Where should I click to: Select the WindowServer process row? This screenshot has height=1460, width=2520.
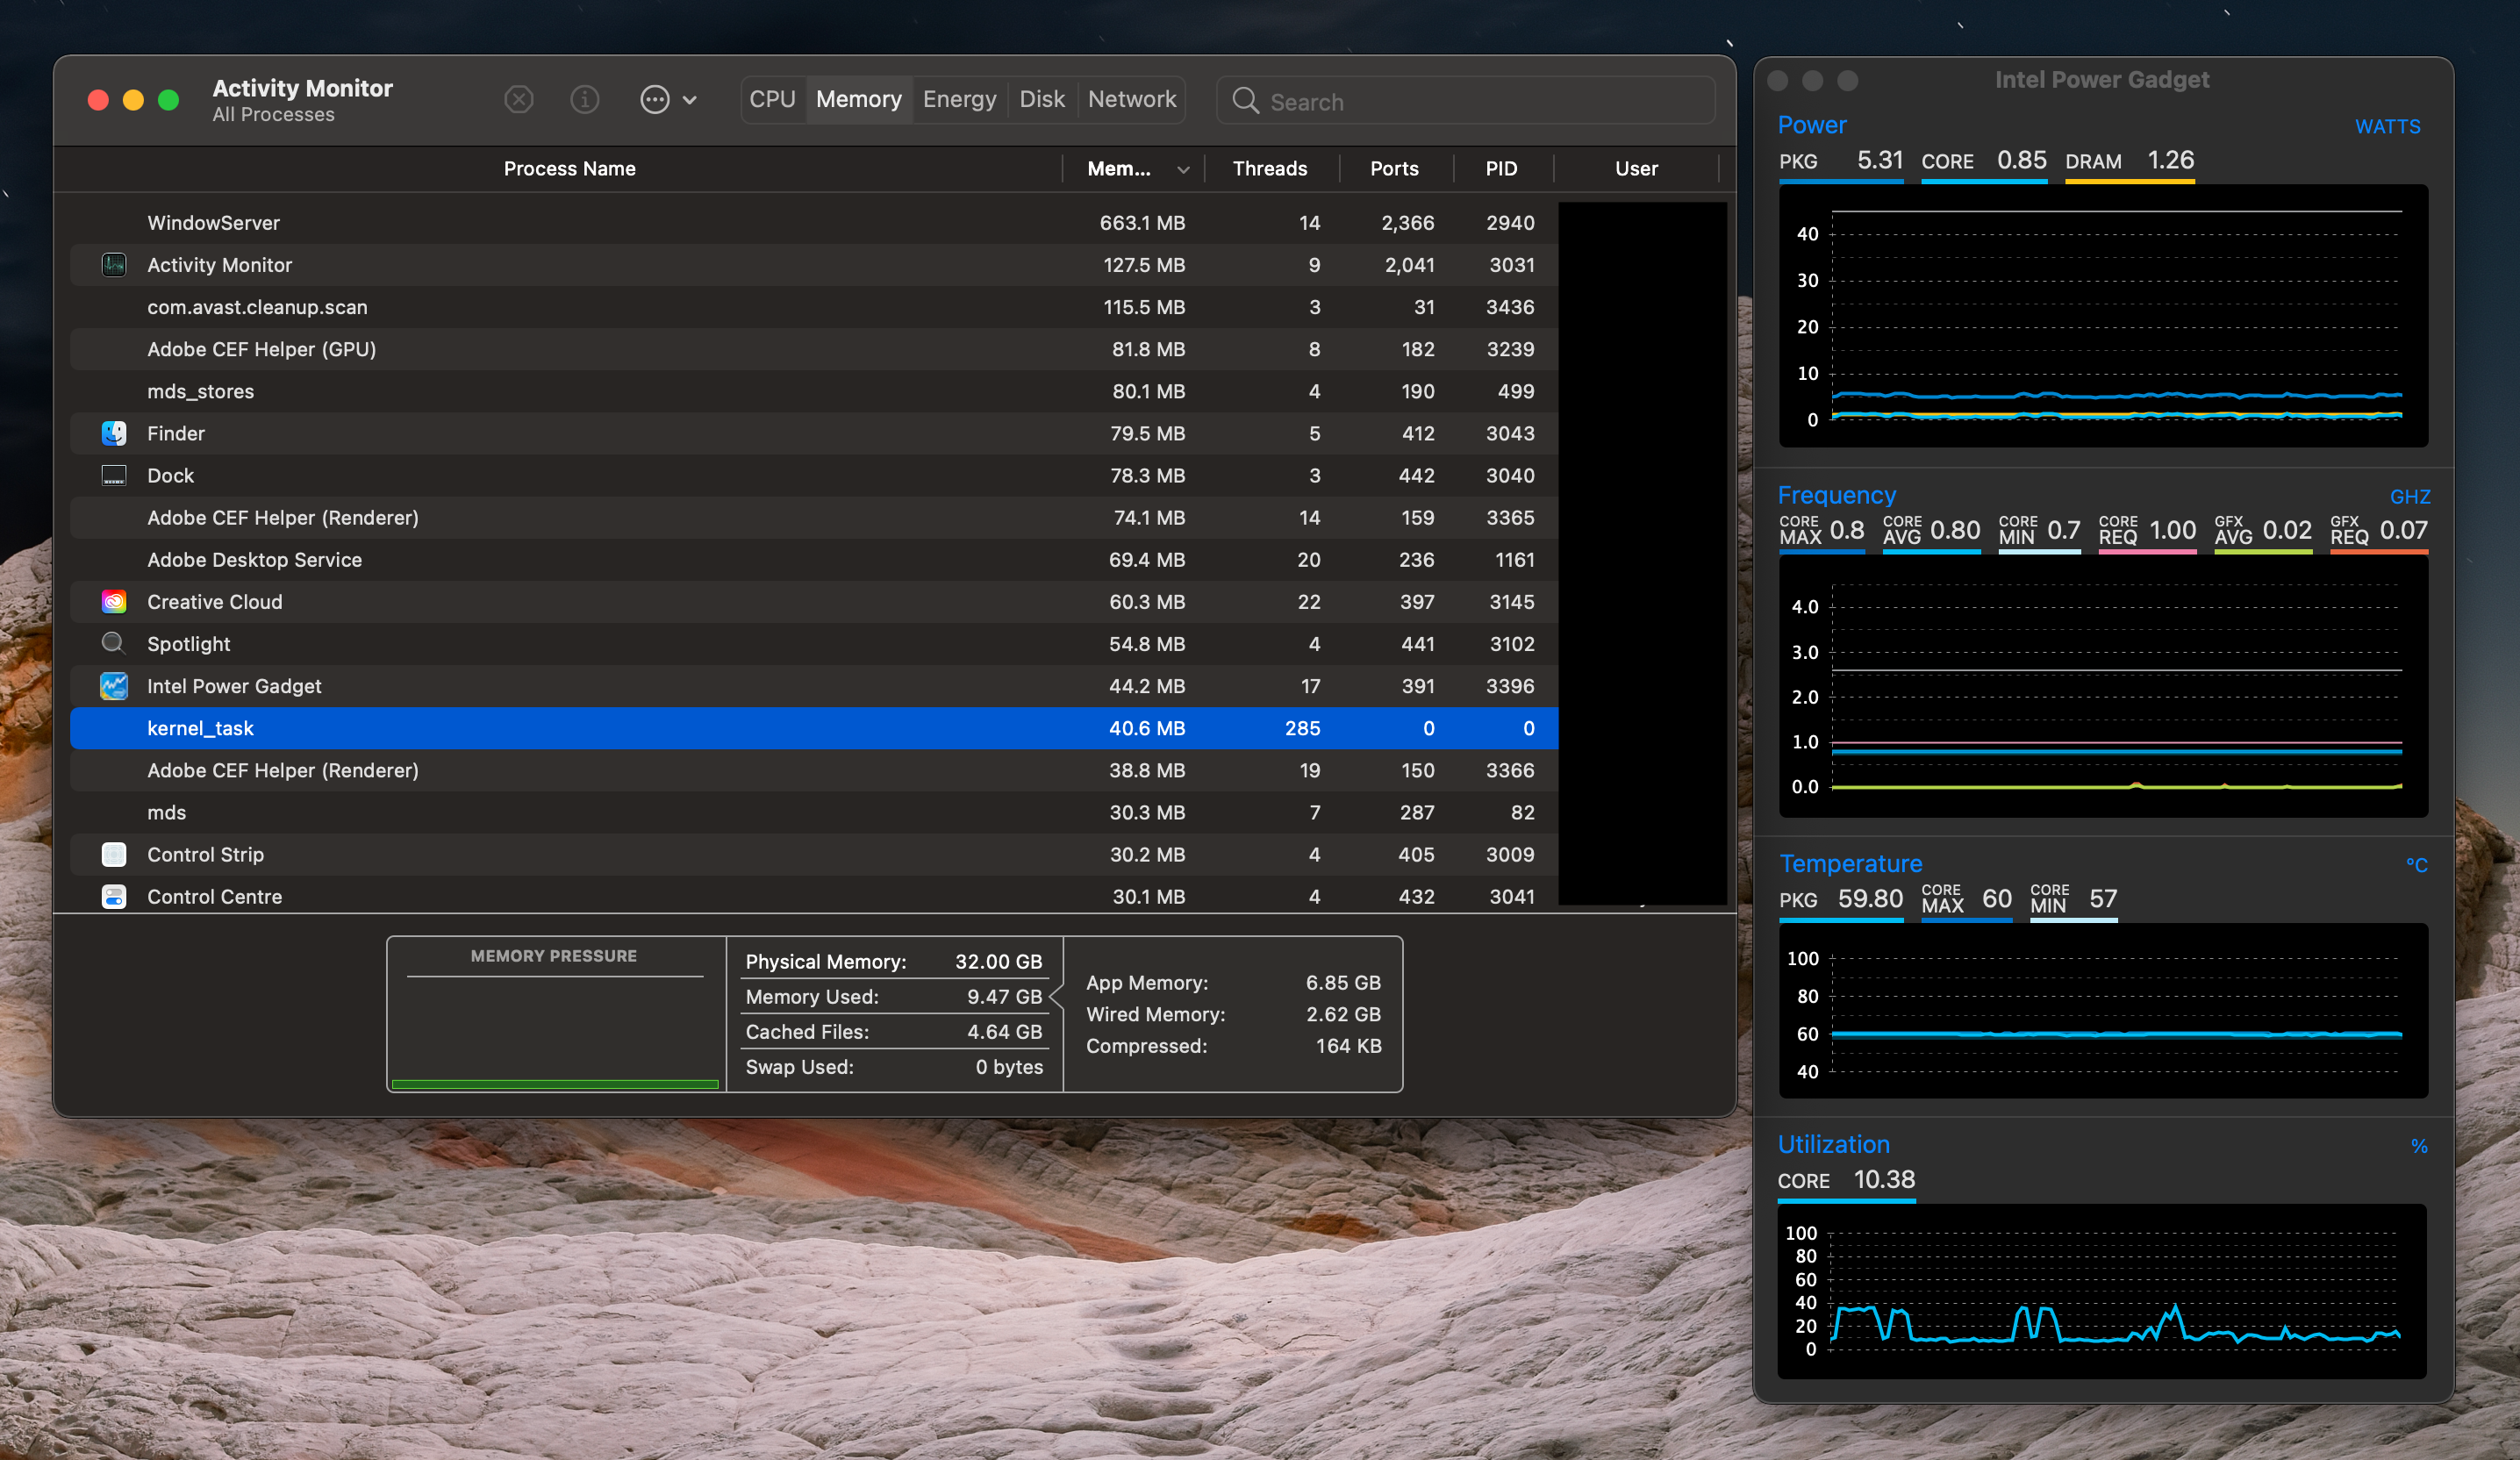(600, 223)
